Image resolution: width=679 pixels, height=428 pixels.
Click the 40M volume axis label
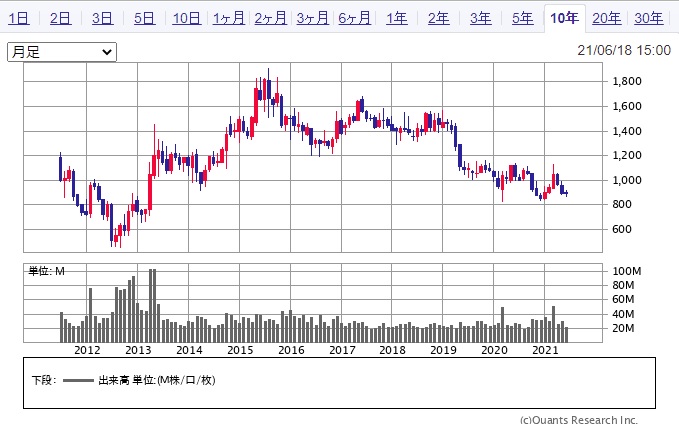tap(624, 314)
